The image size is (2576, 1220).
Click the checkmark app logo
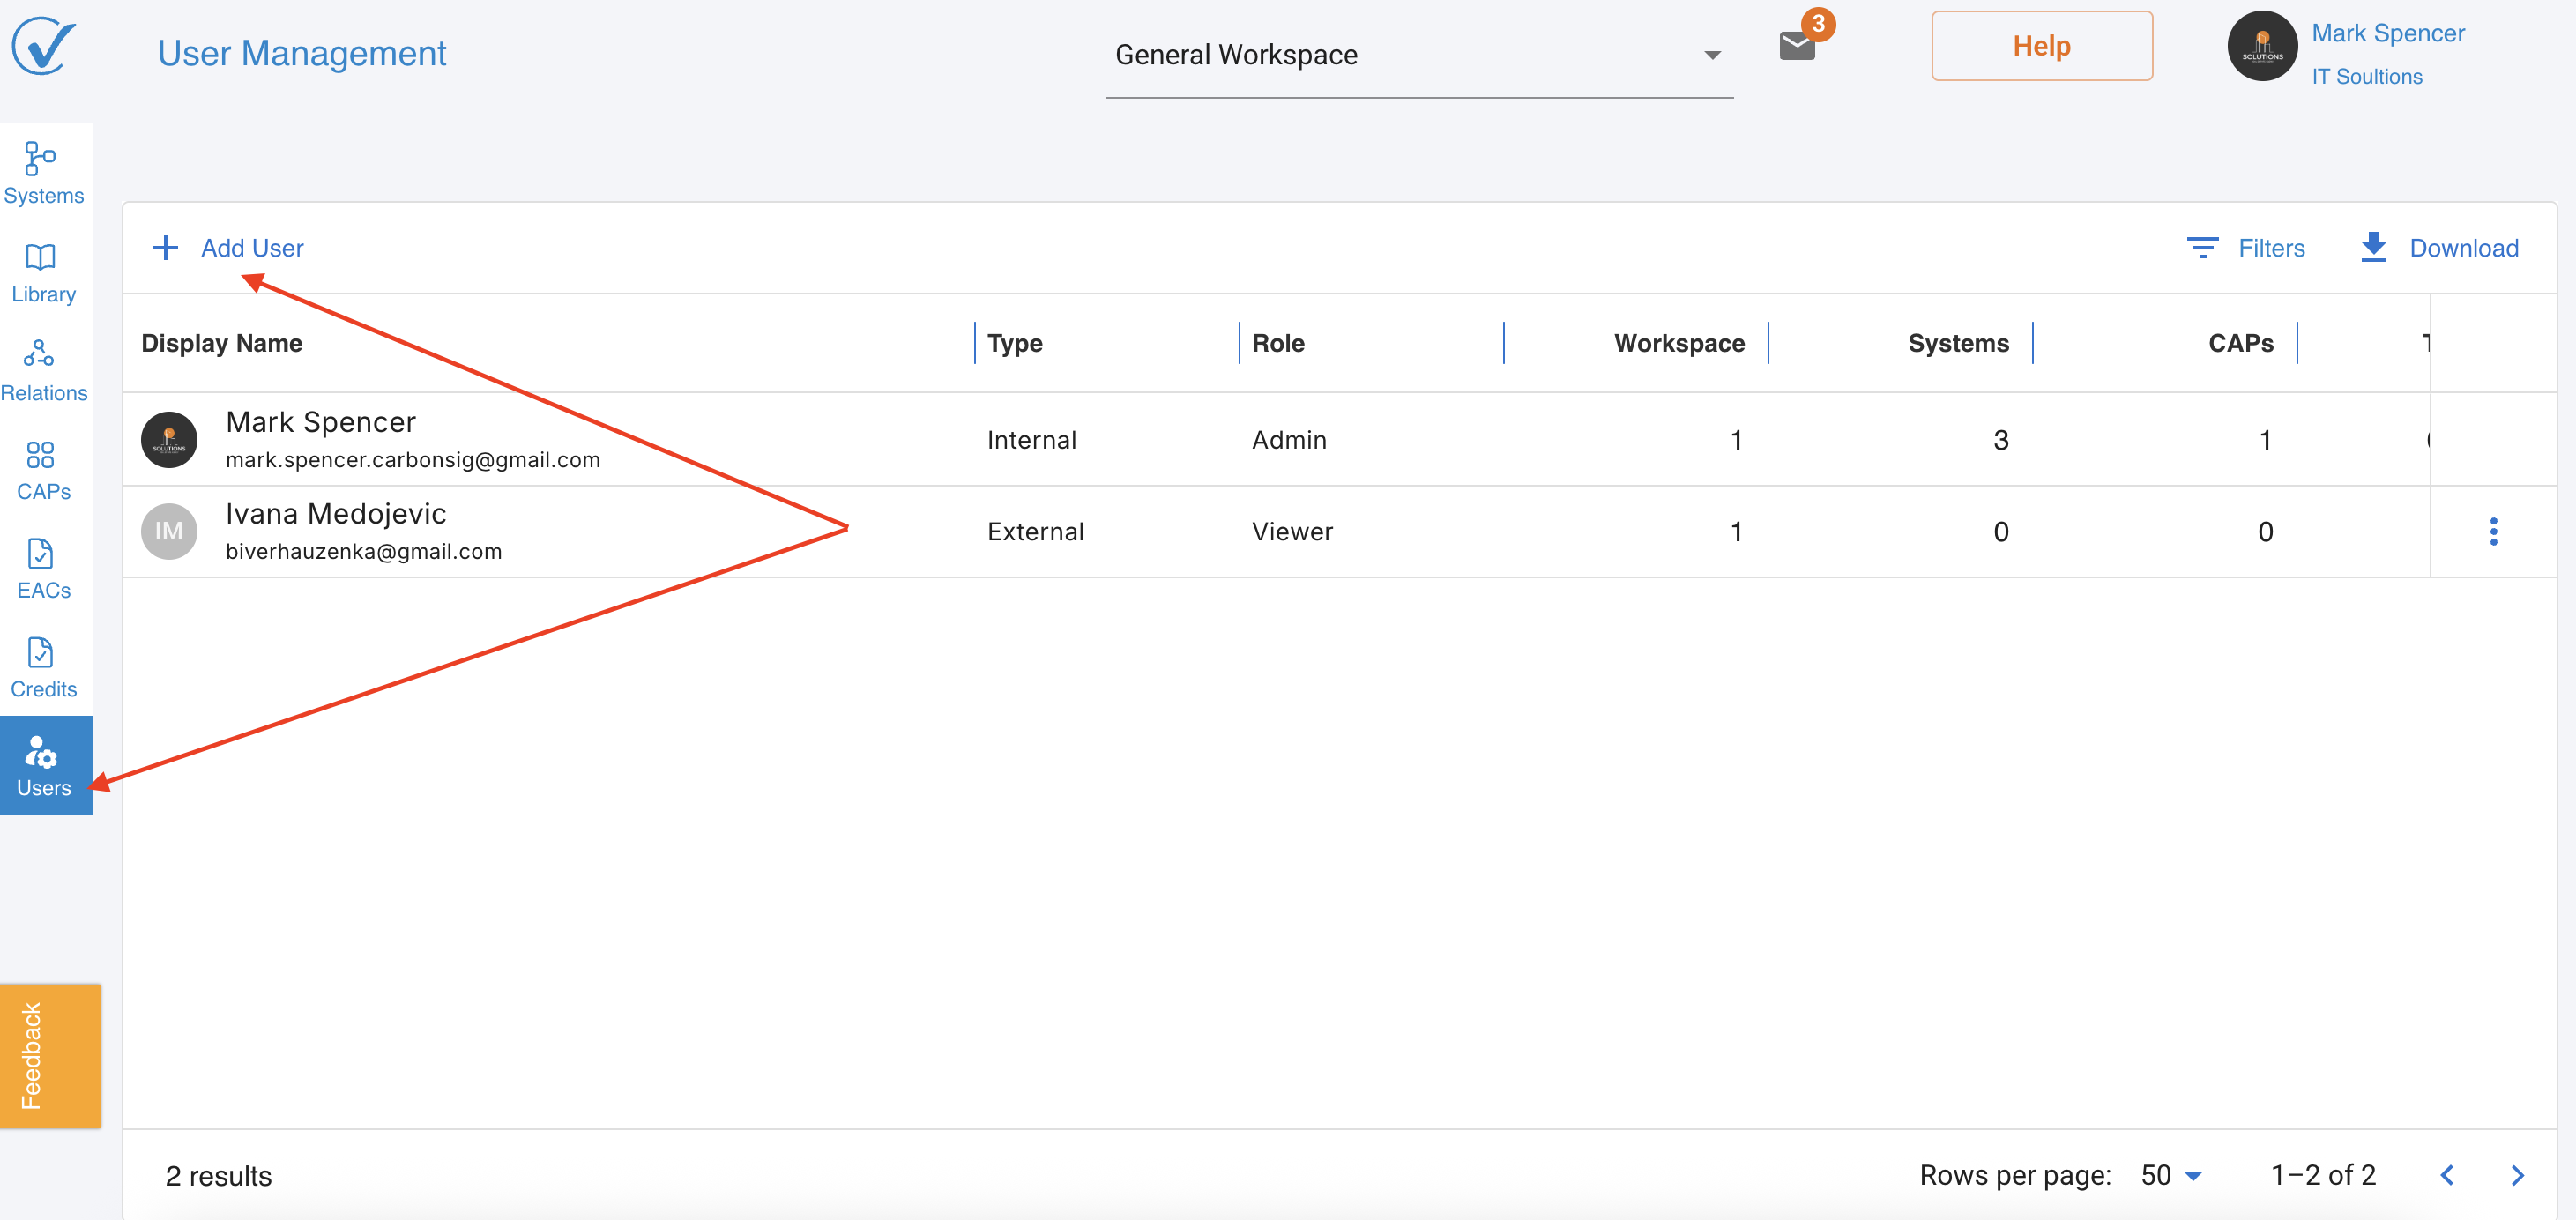coord(44,46)
